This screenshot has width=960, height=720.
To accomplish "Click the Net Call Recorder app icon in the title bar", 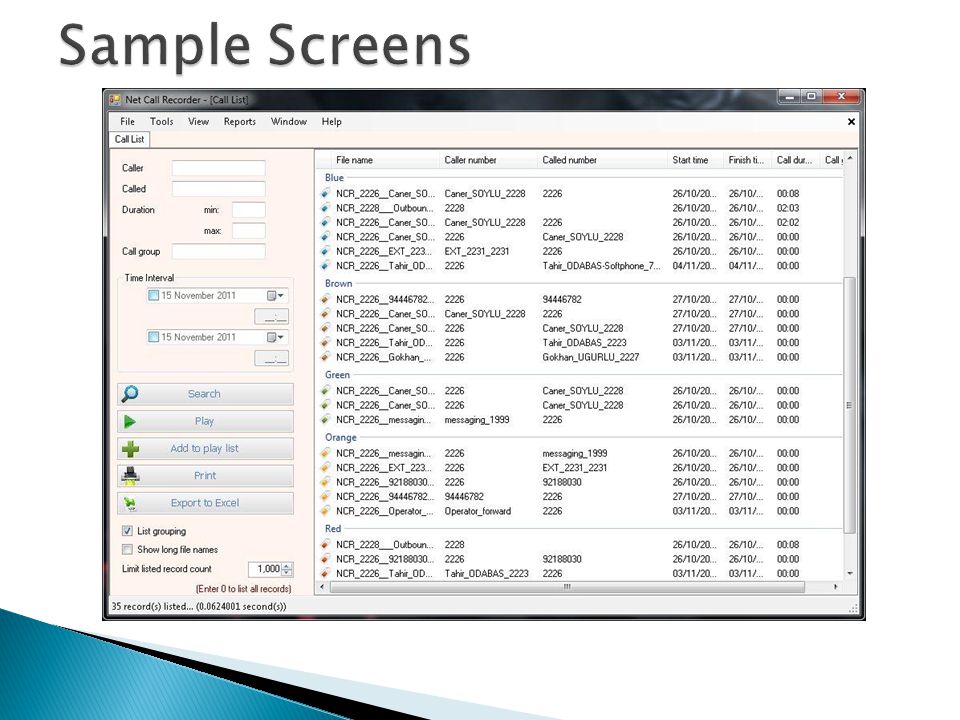I will (114, 100).
